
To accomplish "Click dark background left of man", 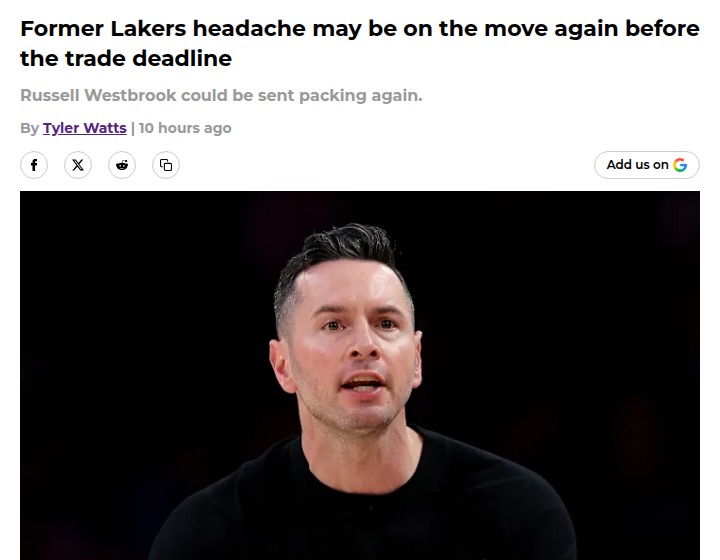I will [x=138, y=344].
